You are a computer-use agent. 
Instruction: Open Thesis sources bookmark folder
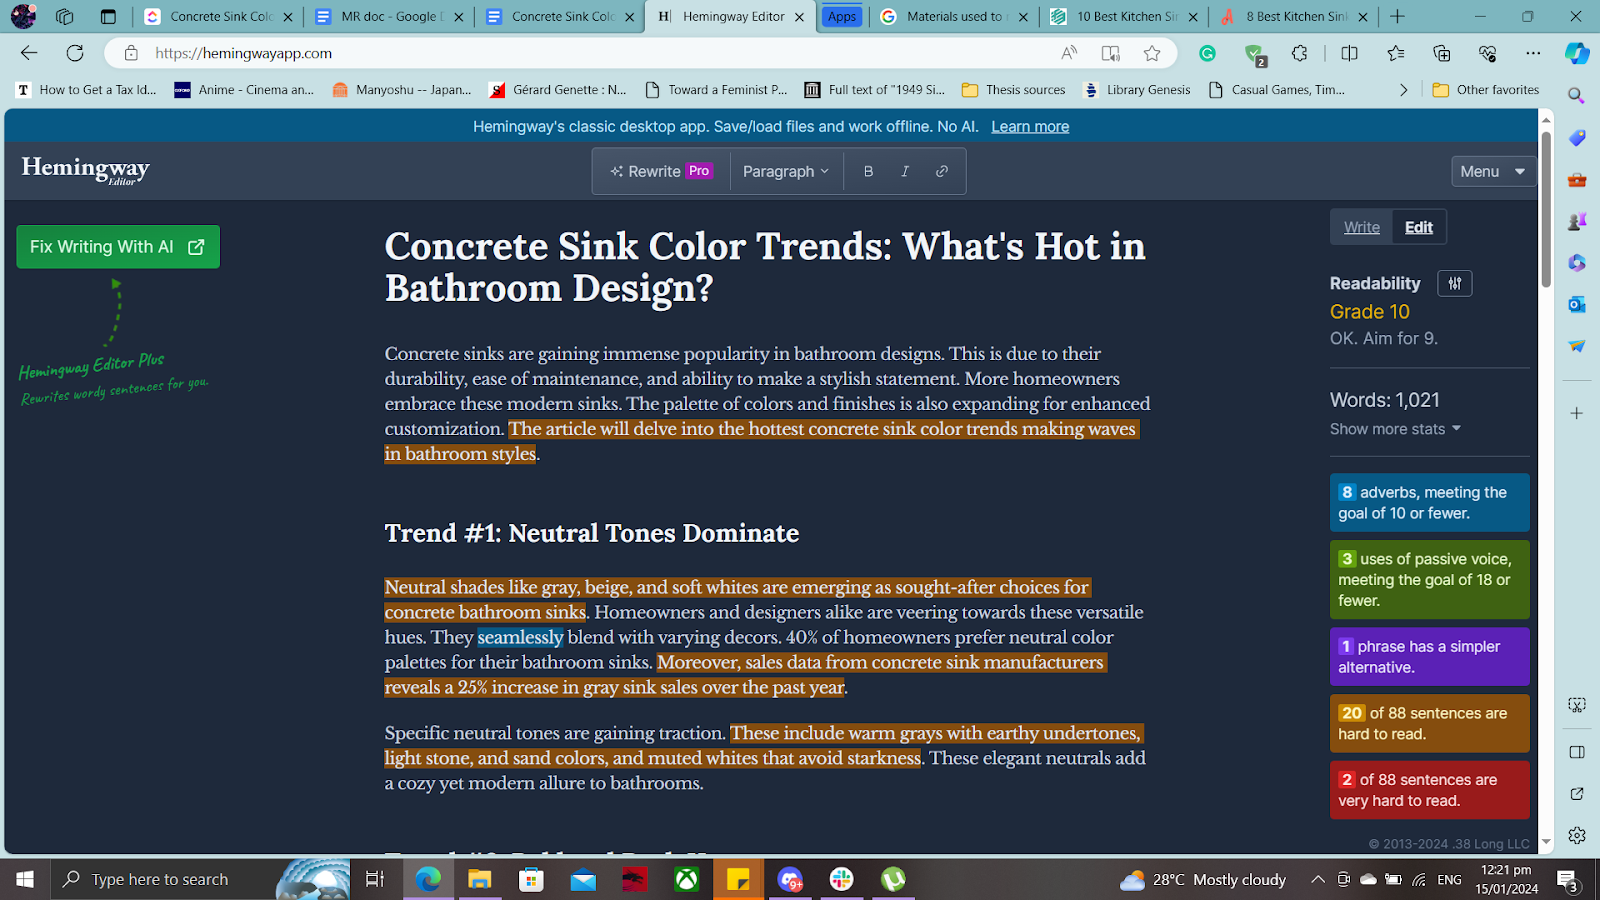tap(1014, 90)
